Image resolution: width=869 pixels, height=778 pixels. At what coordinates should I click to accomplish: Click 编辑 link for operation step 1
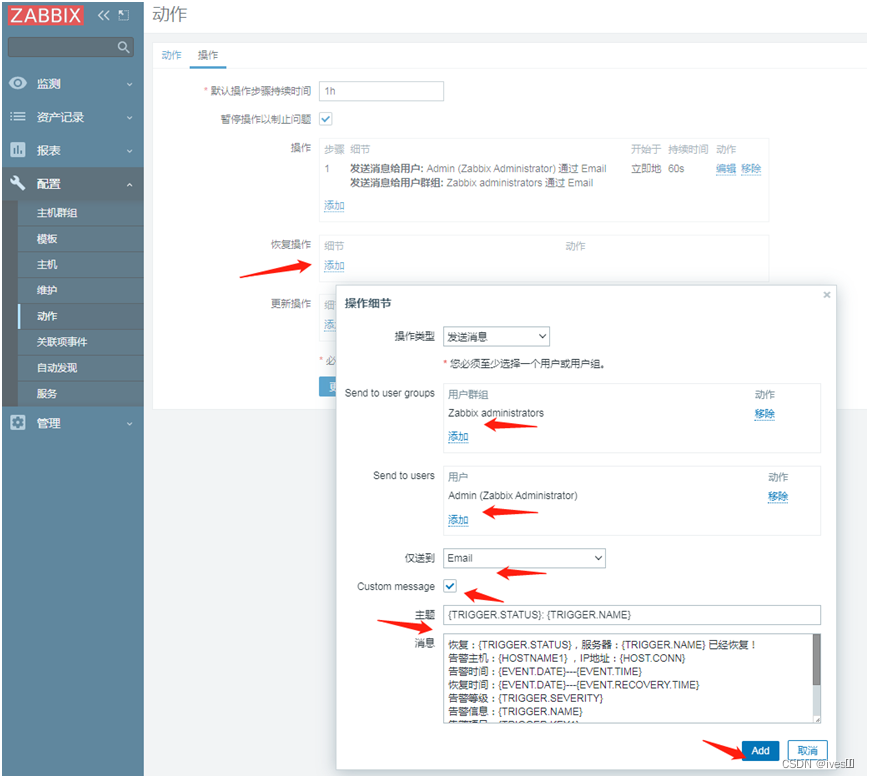pyautogui.click(x=725, y=168)
